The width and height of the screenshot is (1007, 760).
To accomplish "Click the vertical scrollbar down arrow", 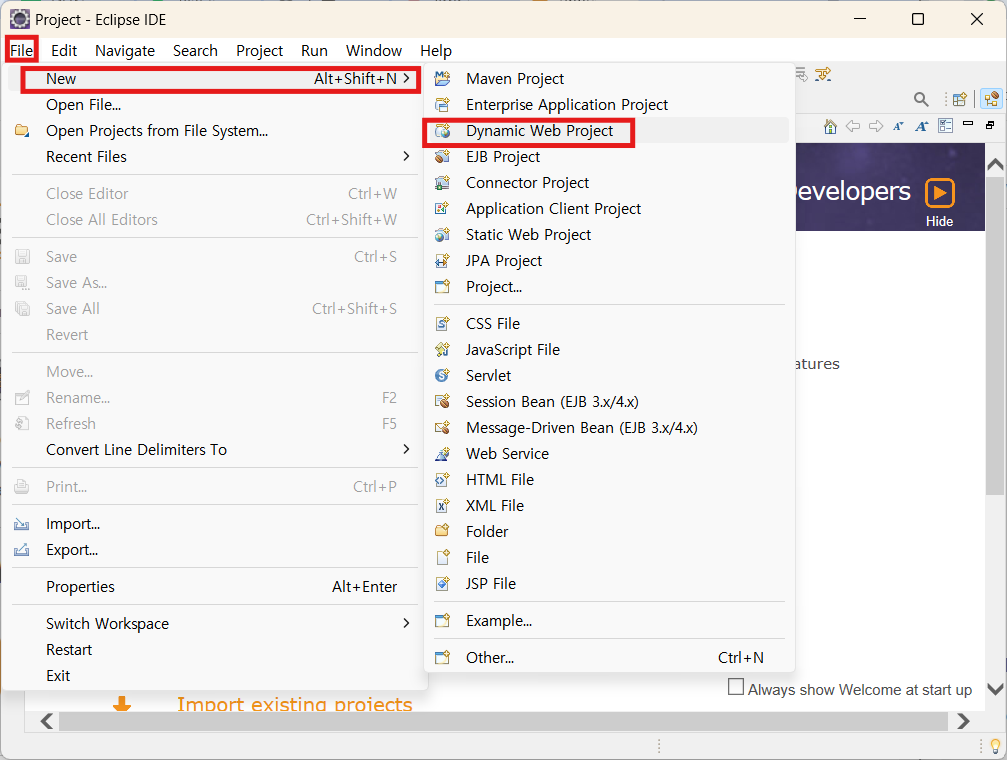I will (x=995, y=689).
